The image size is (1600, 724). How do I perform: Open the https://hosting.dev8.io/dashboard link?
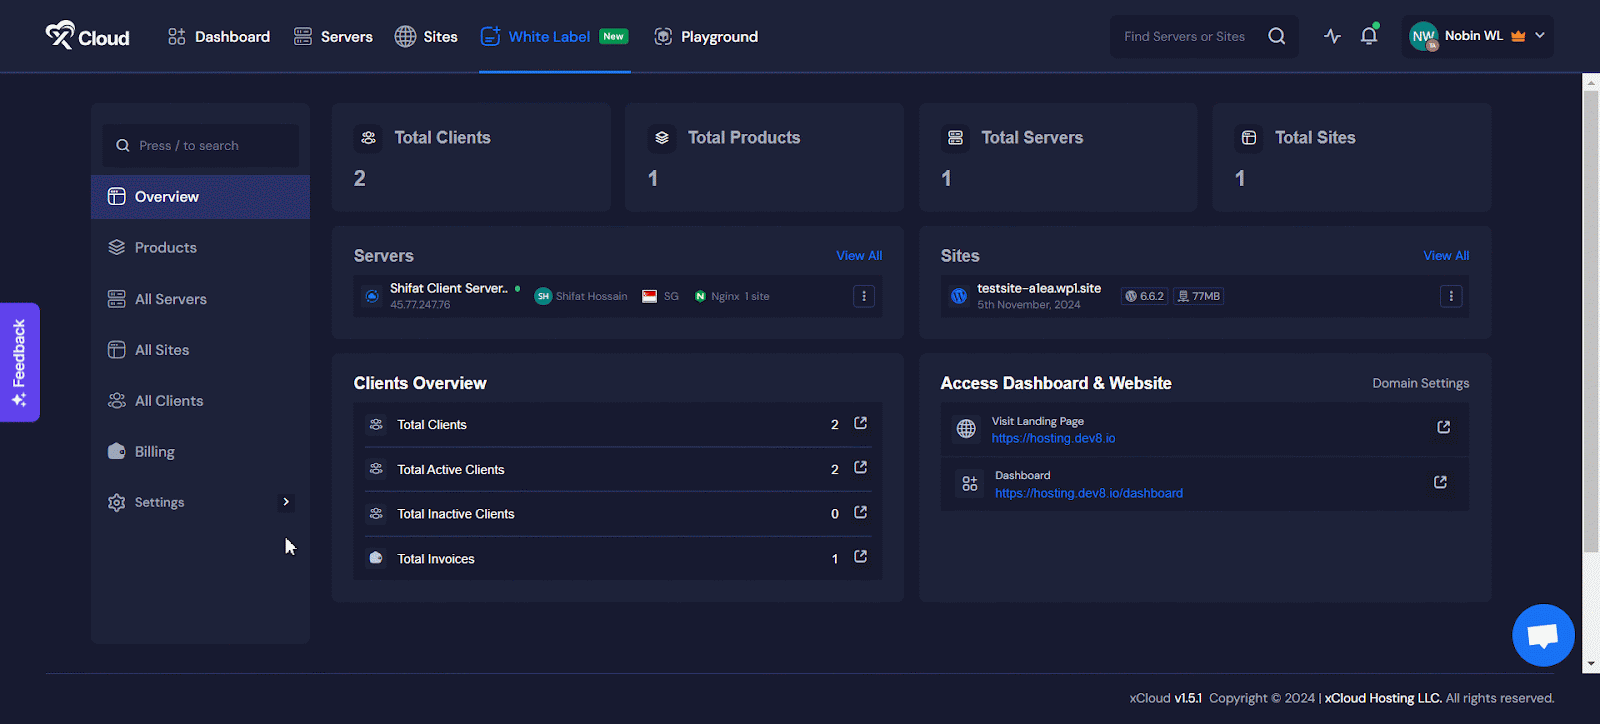click(x=1088, y=493)
